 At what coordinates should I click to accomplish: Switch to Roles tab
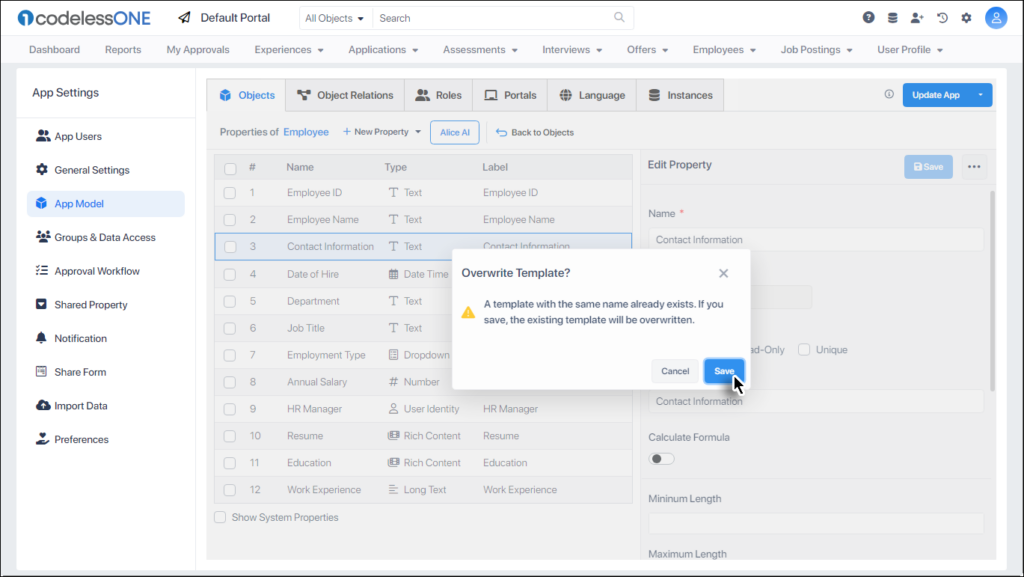pyautogui.click(x=438, y=95)
